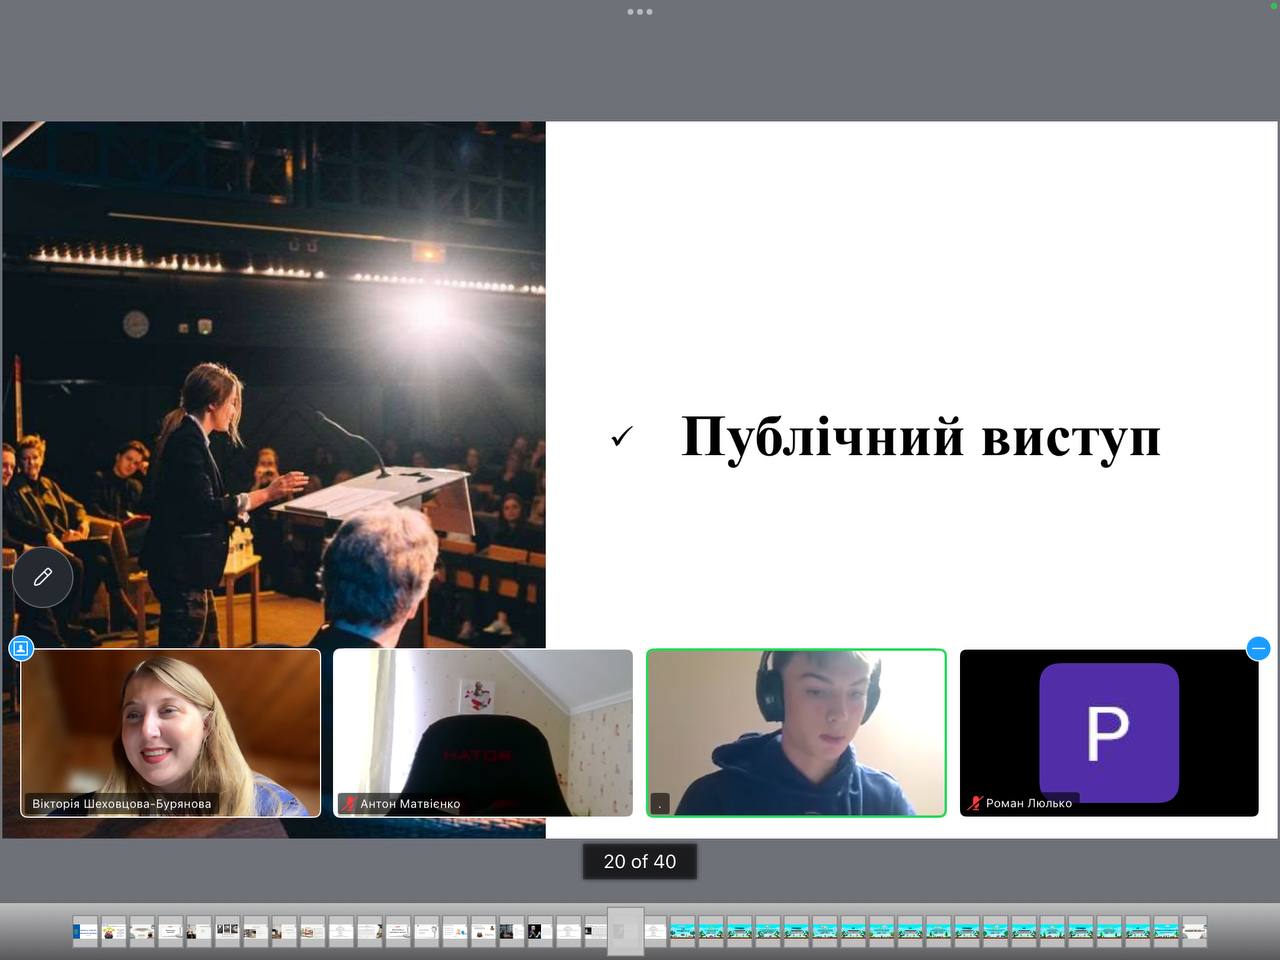1280x960 pixels.
Task: Click the Роман Люлько name label
Action: click(x=1028, y=803)
